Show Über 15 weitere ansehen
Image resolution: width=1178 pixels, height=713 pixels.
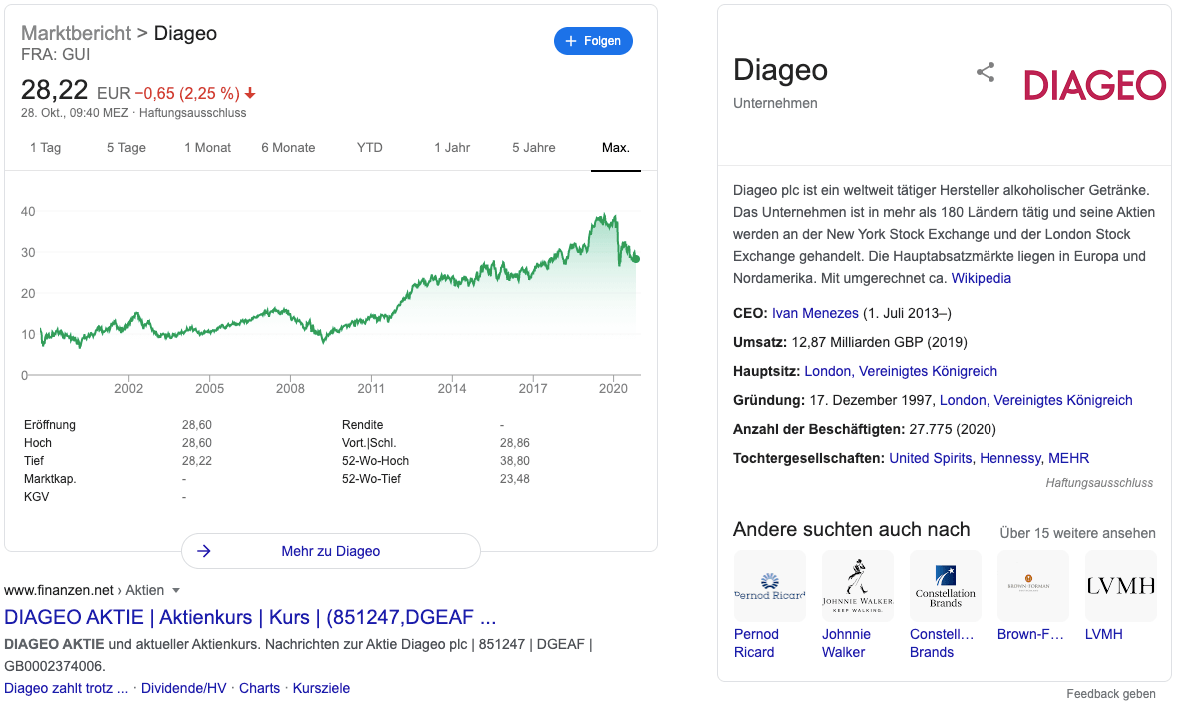pos(1077,533)
